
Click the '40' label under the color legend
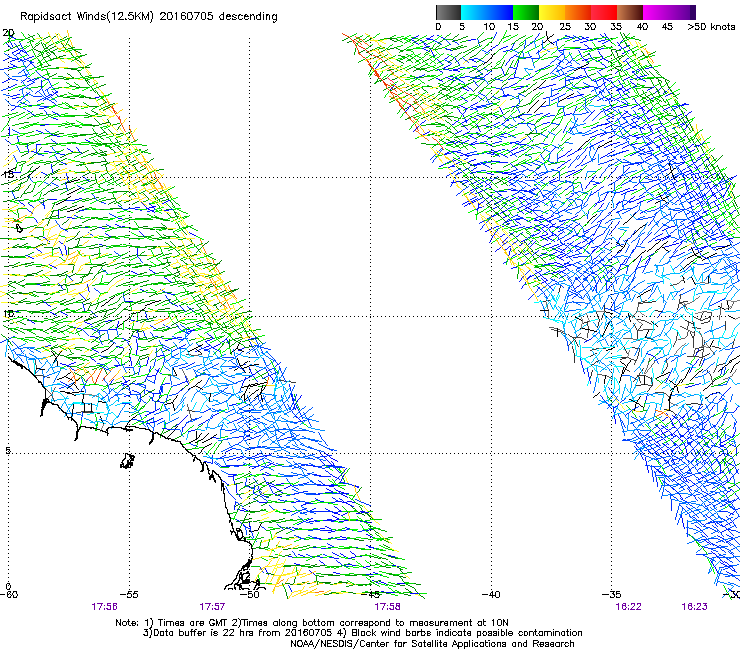(x=642, y=27)
